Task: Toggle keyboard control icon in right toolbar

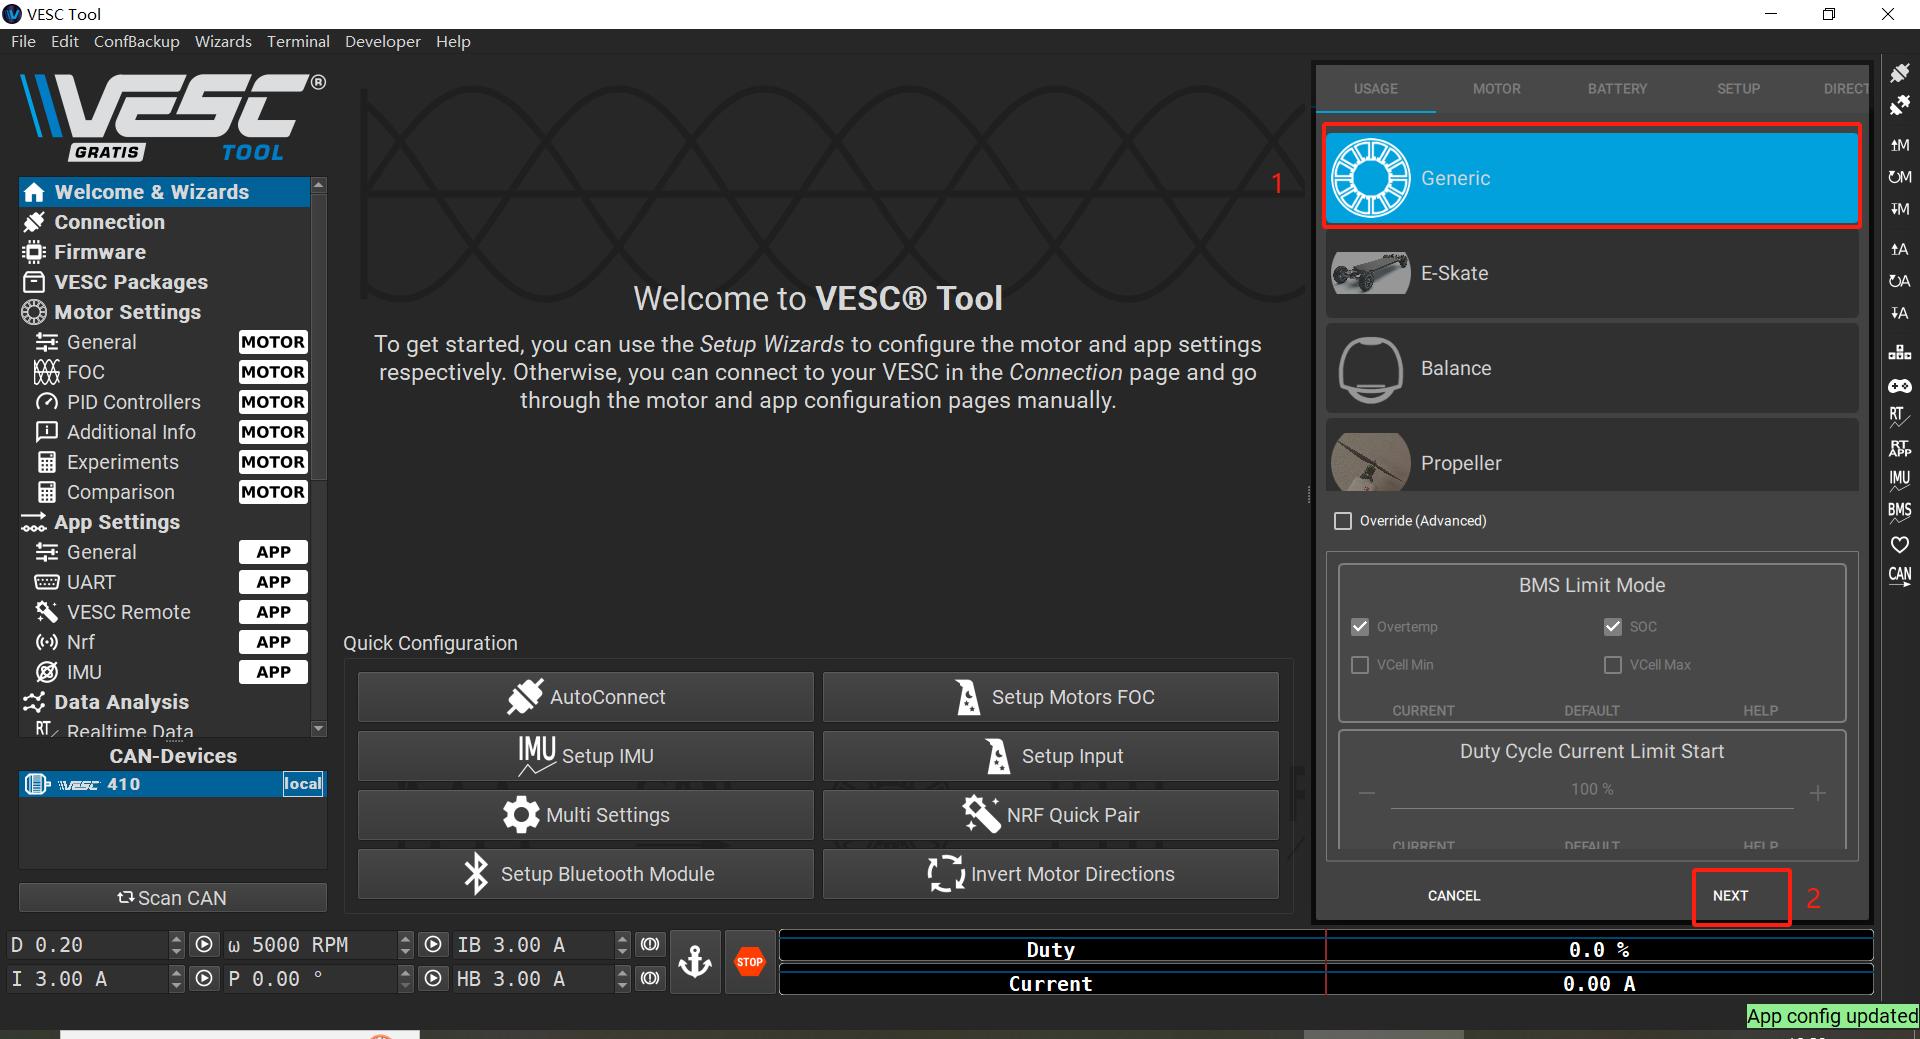Action: tap(1899, 352)
